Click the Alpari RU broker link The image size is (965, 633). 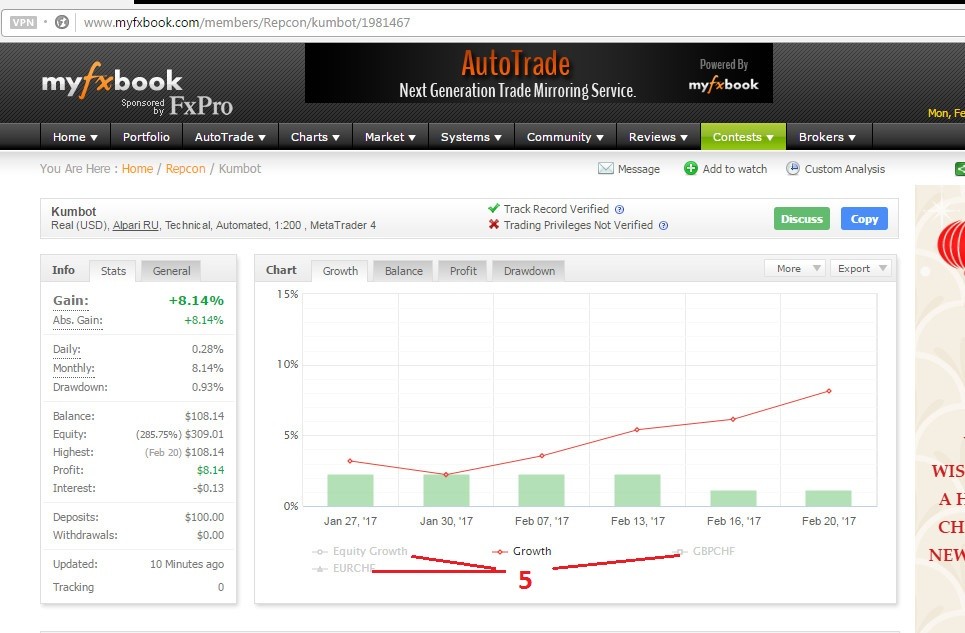point(135,225)
